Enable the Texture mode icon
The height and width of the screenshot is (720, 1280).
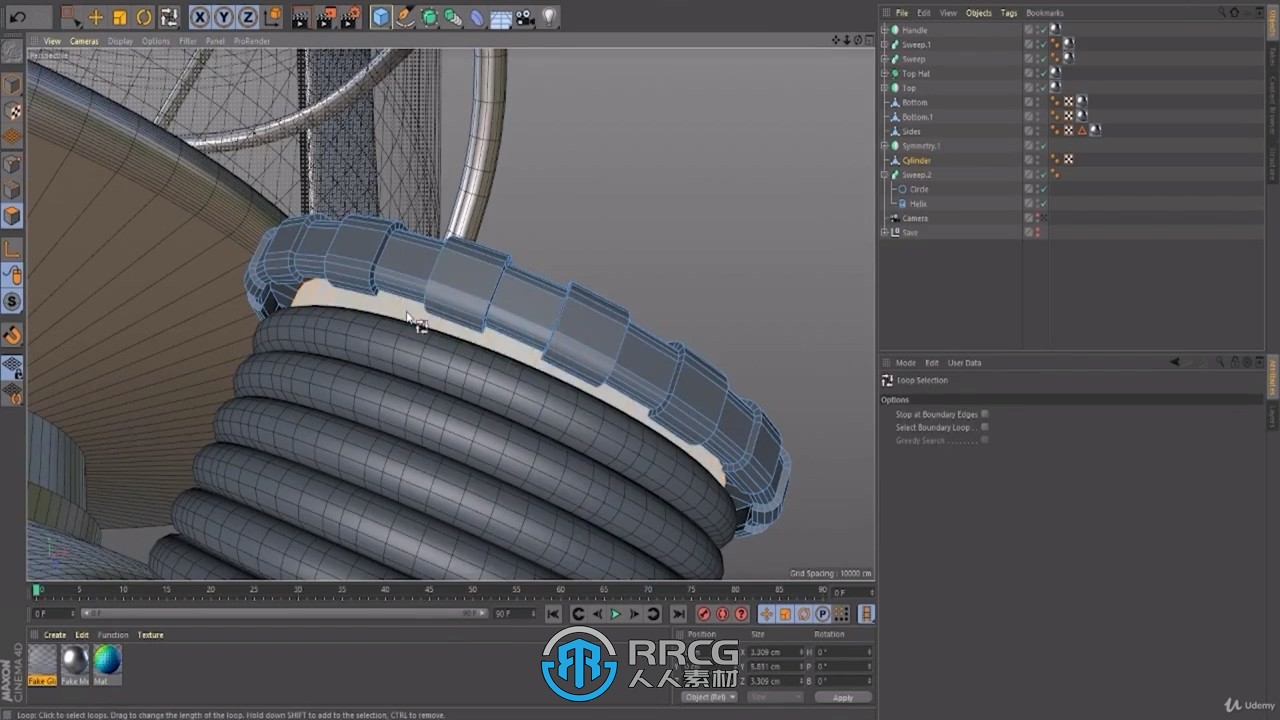click(12, 111)
